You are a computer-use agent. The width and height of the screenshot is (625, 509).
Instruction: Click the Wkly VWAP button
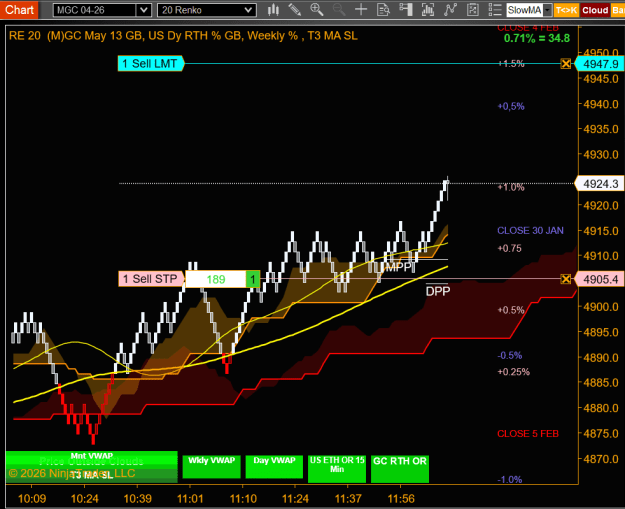[x=211, y=466]
